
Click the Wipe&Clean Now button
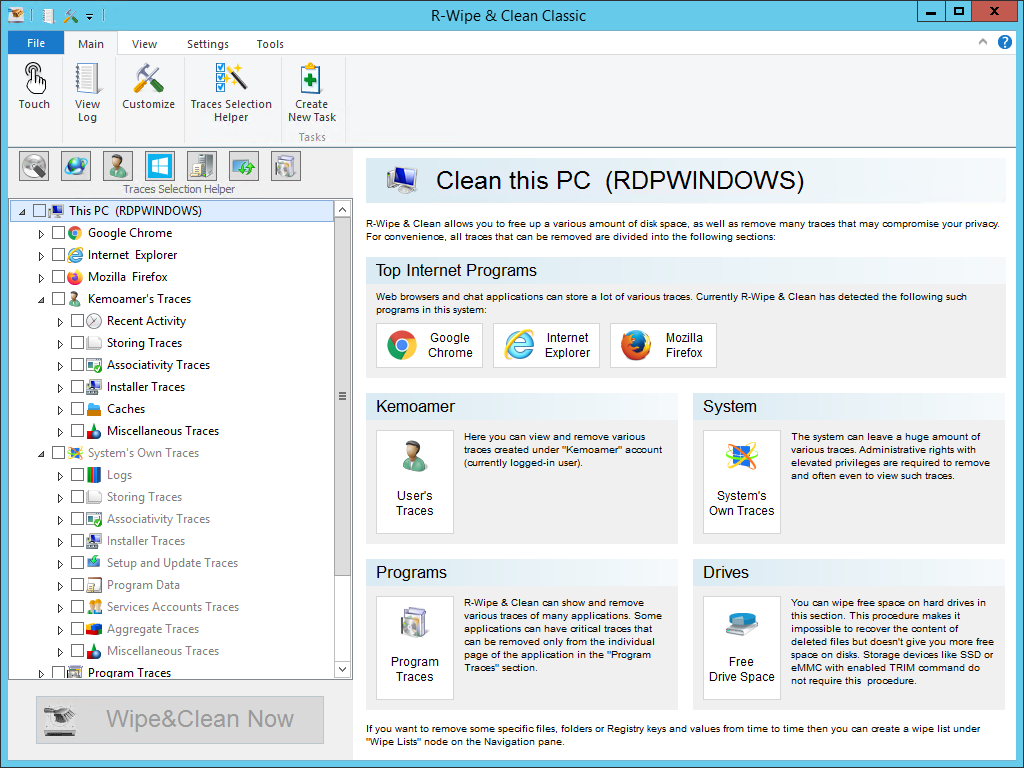(x=180, y=719)
